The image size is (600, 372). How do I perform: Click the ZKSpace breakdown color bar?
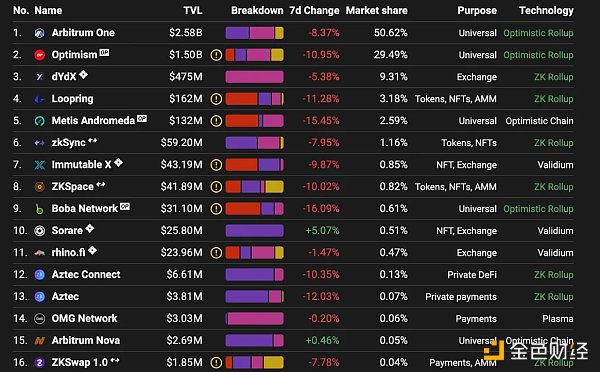click(x=254, y=187)
